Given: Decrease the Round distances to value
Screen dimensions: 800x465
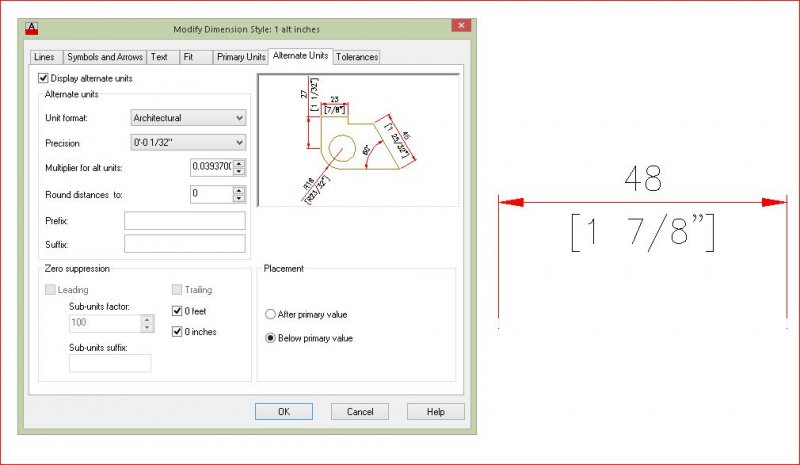Looking at the screenshot, I should (x=239, y=198).
